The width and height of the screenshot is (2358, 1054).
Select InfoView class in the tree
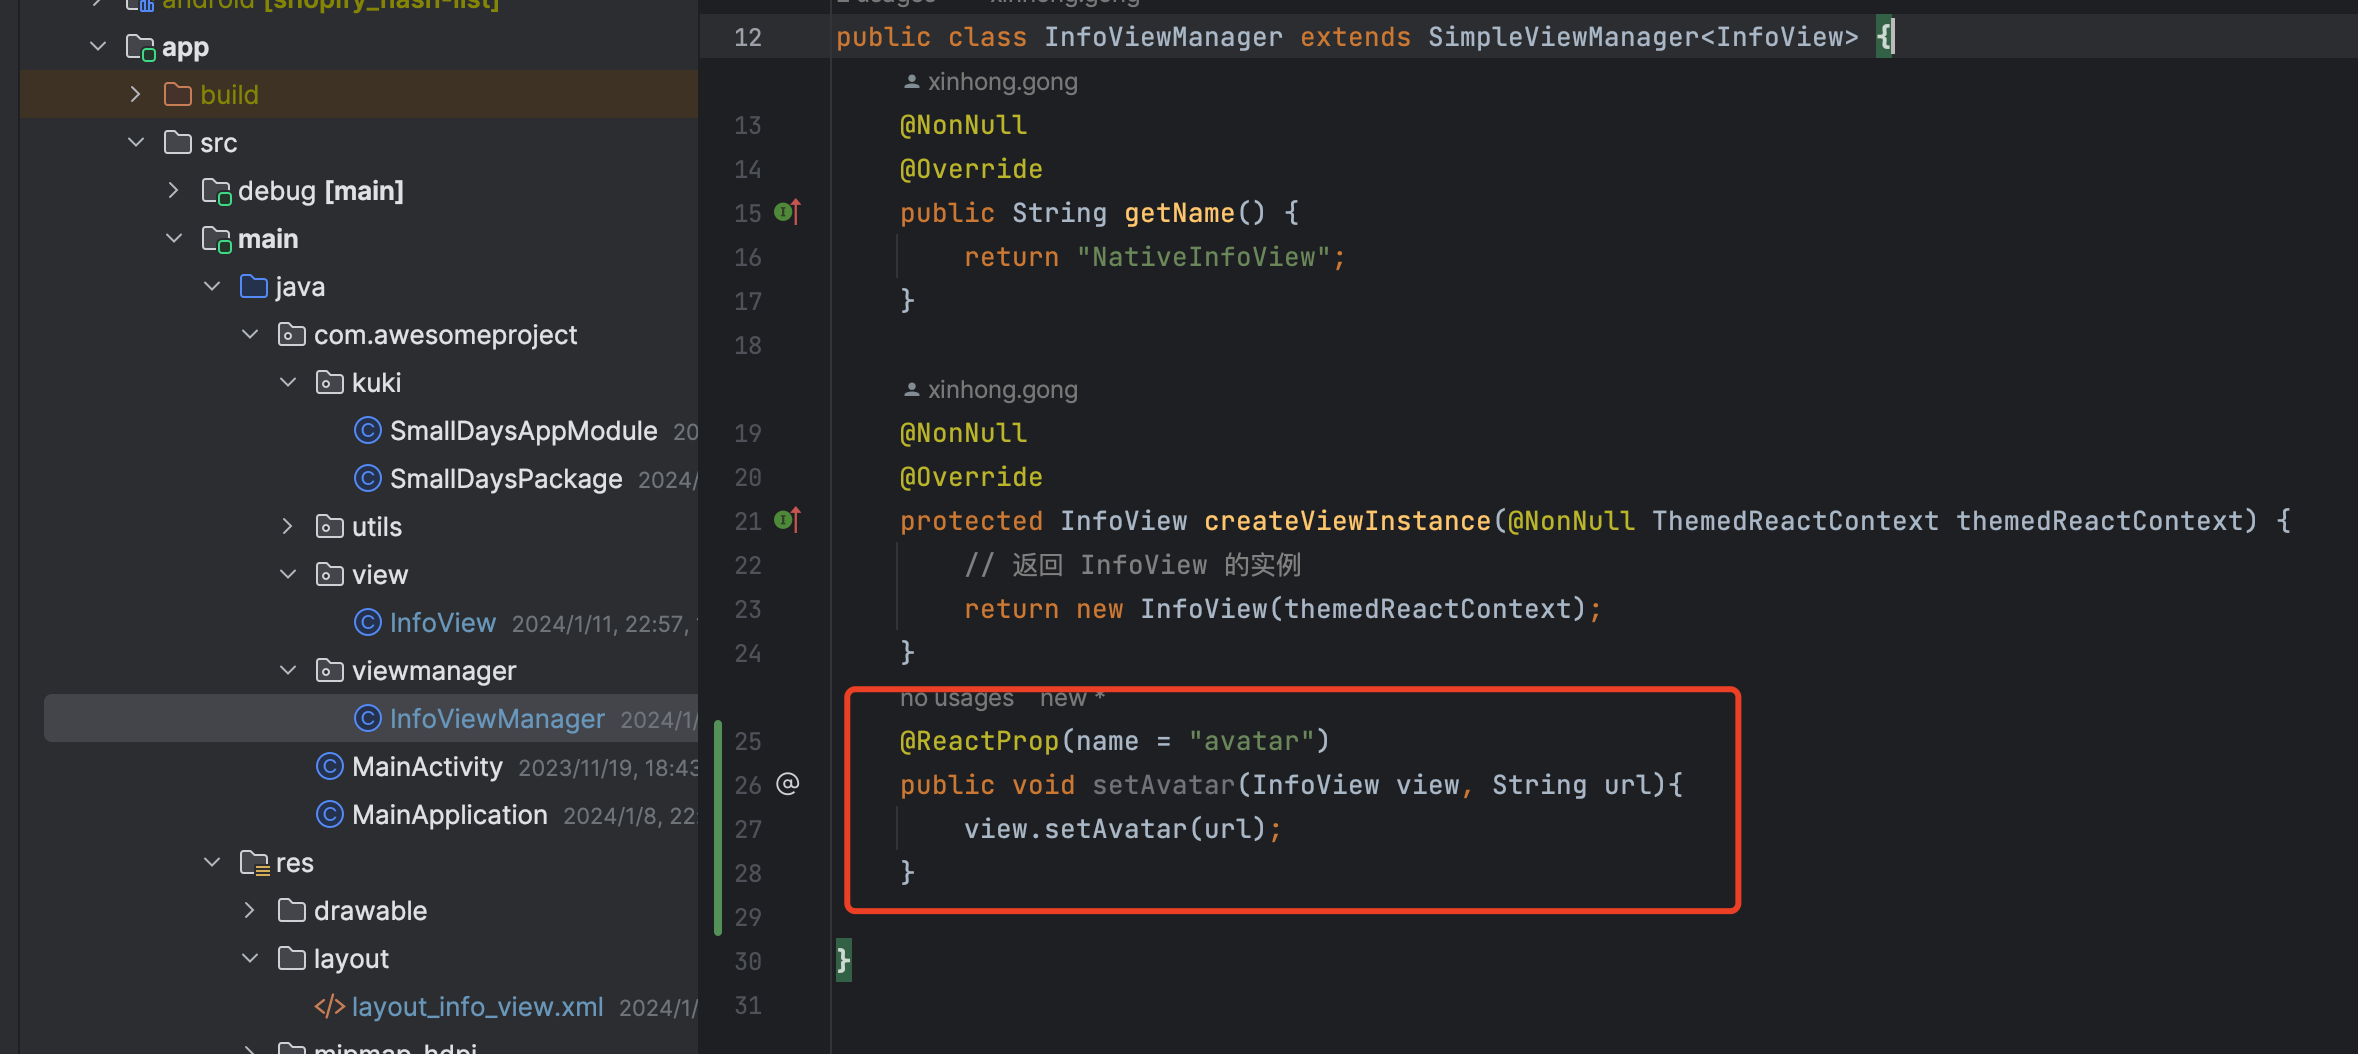click(x=443, y=623)
